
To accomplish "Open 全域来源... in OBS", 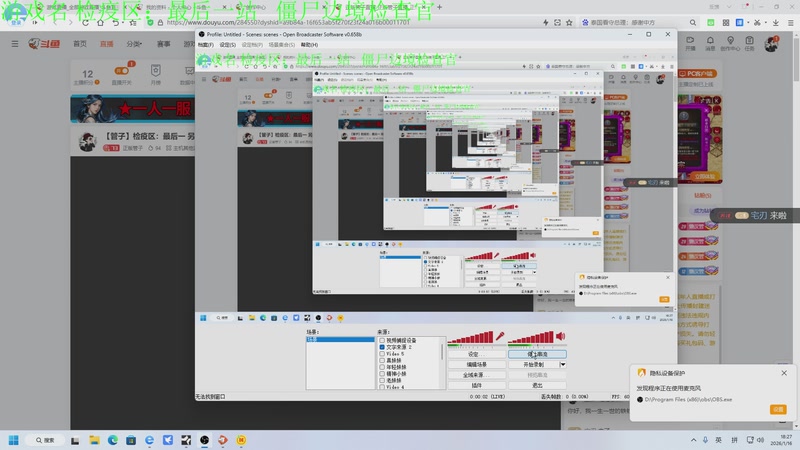I will click(477, 375).
